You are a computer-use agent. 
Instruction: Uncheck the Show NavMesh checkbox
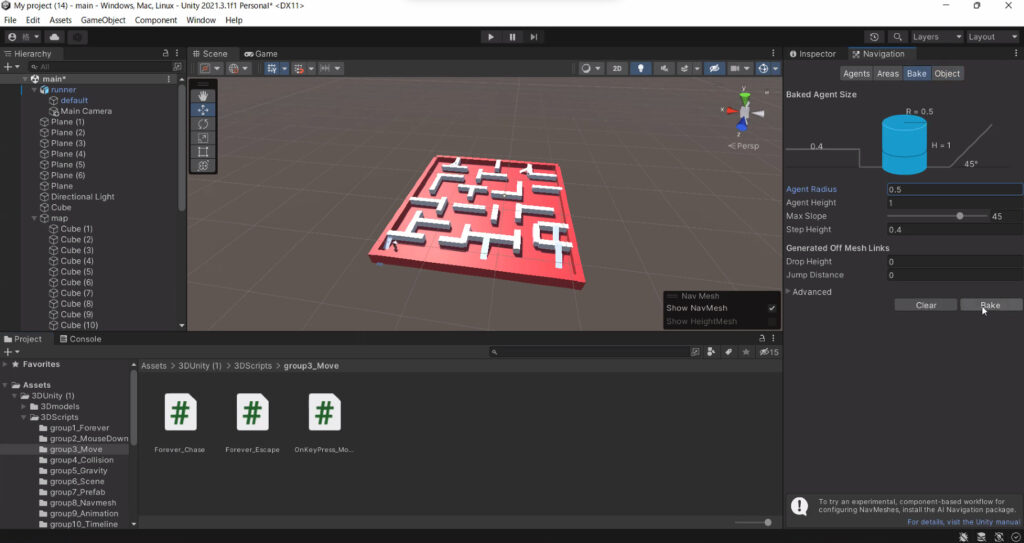771,308
